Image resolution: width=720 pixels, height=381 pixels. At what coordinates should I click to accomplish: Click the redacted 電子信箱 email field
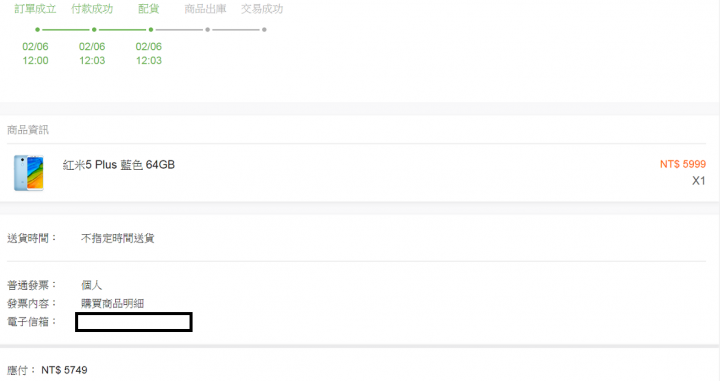click(x=134, y=322)
